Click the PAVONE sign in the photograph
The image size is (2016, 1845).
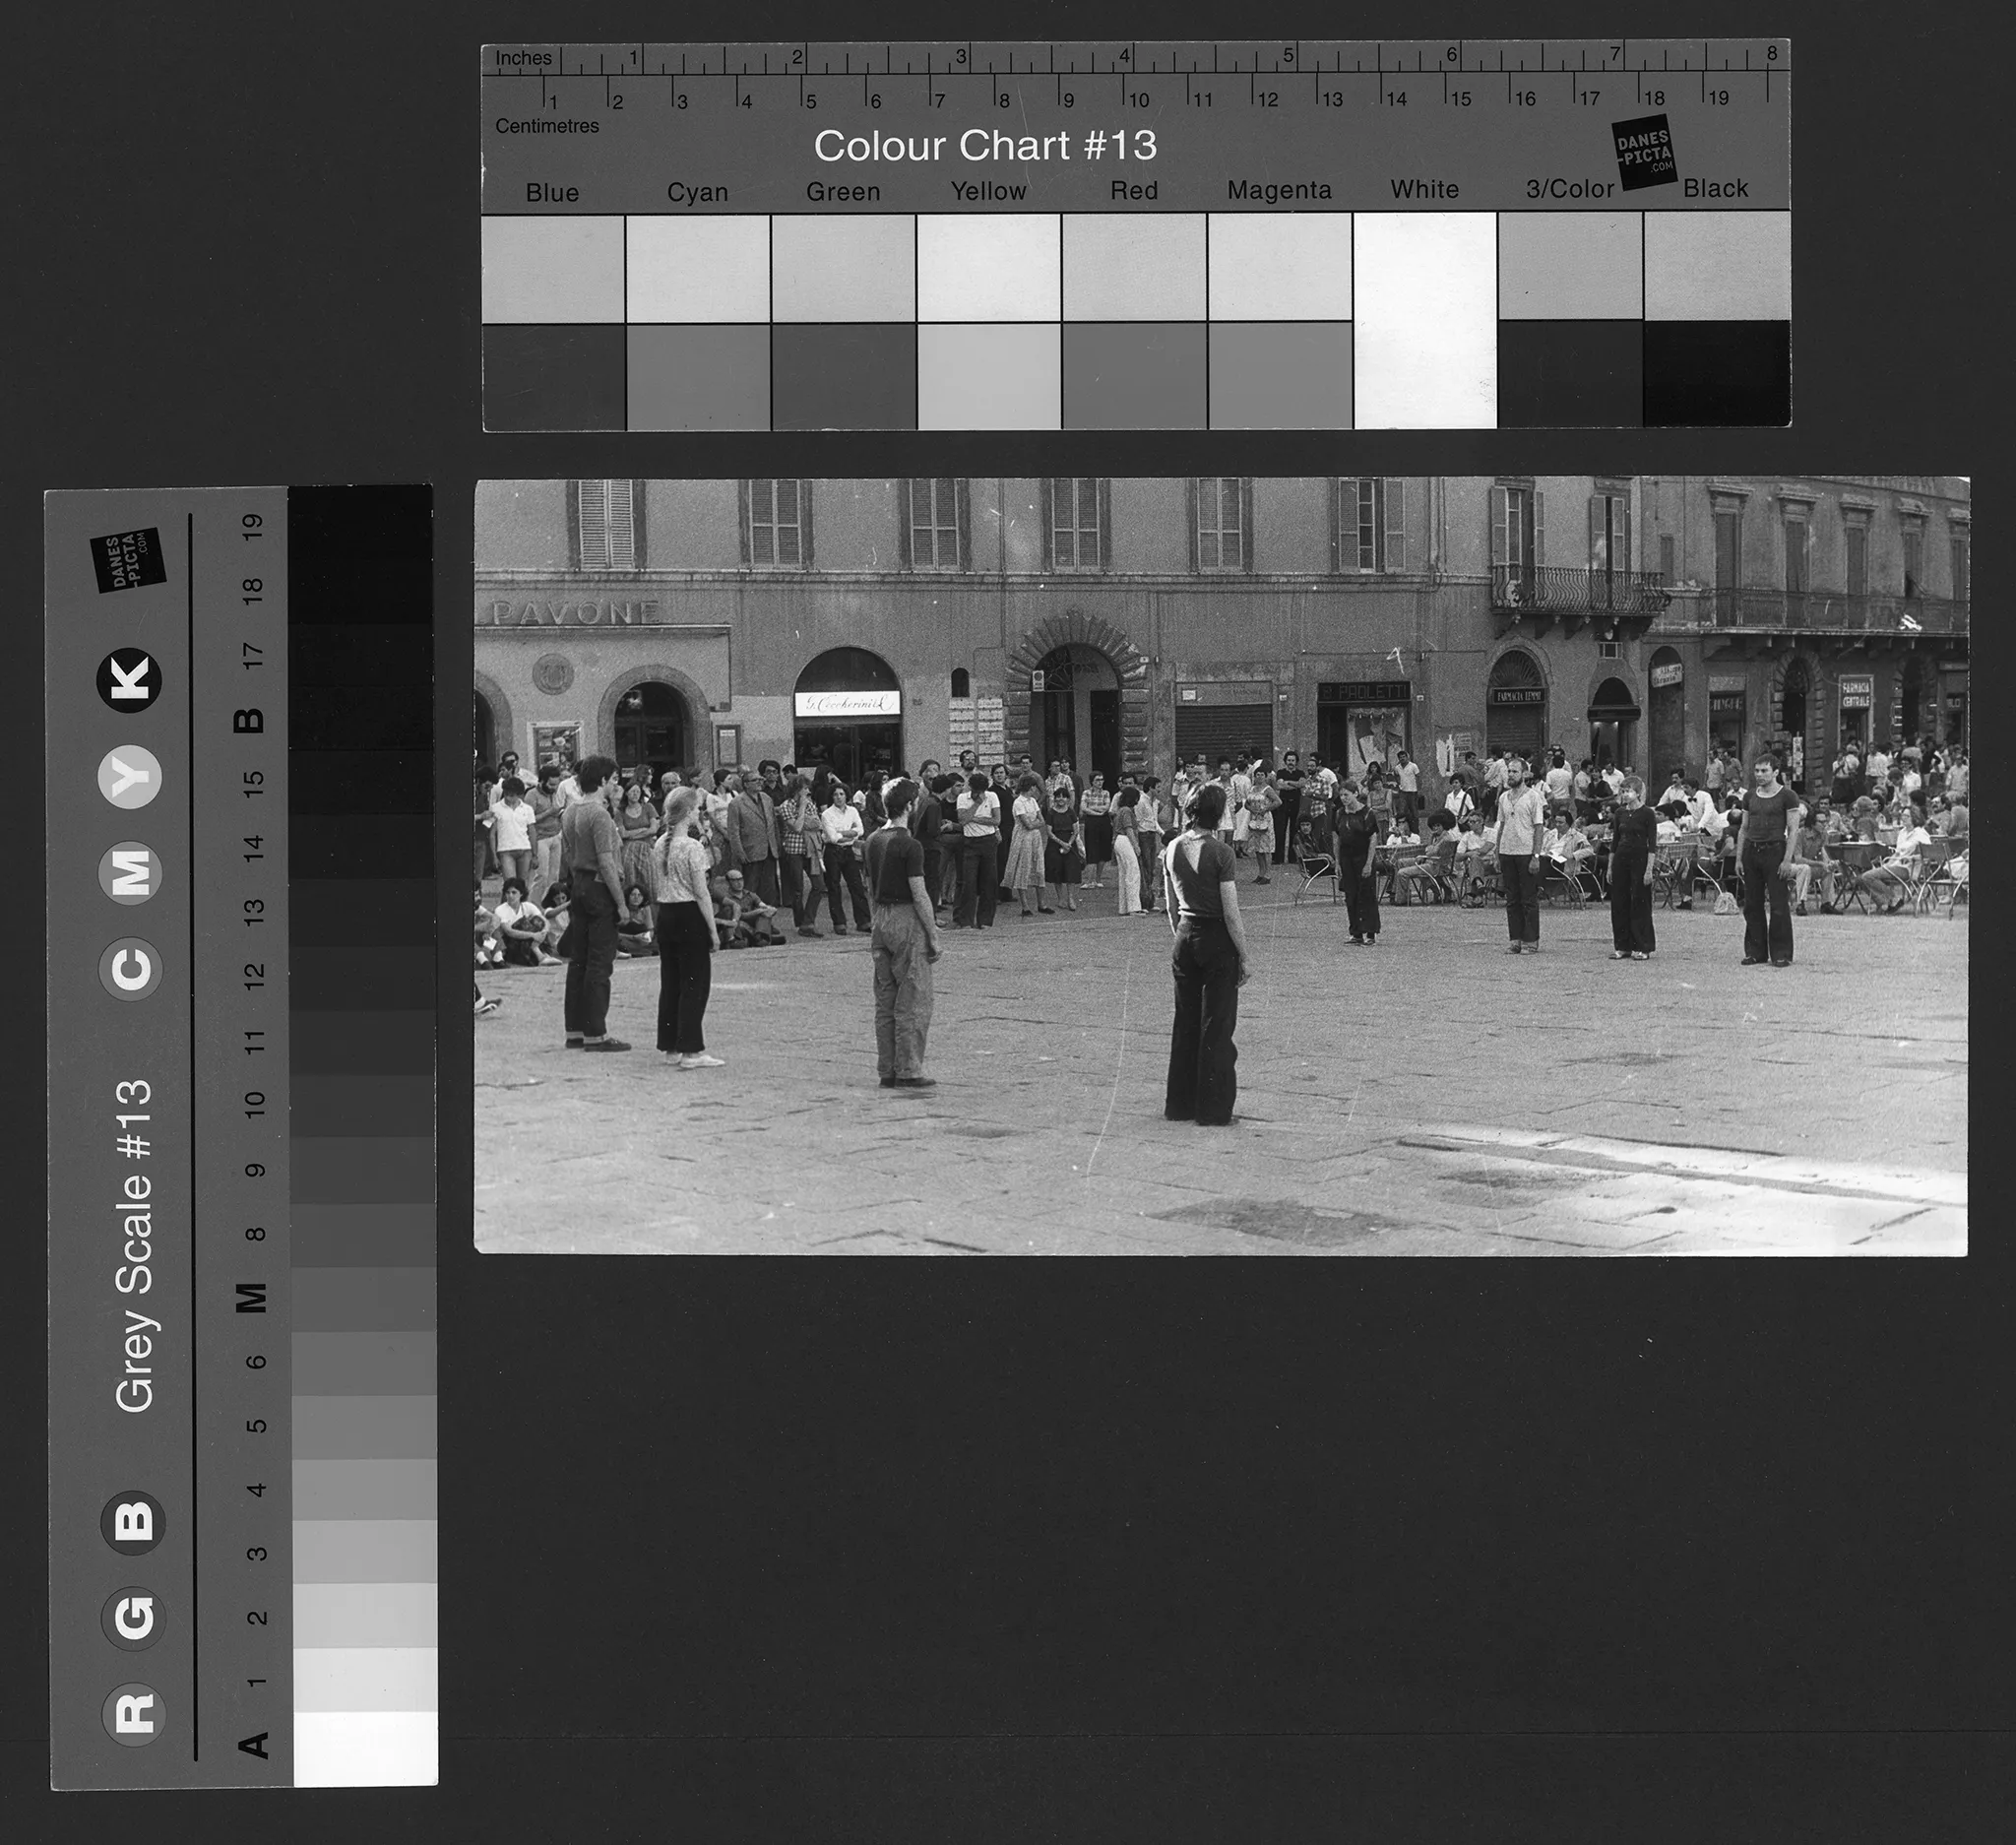577,612
